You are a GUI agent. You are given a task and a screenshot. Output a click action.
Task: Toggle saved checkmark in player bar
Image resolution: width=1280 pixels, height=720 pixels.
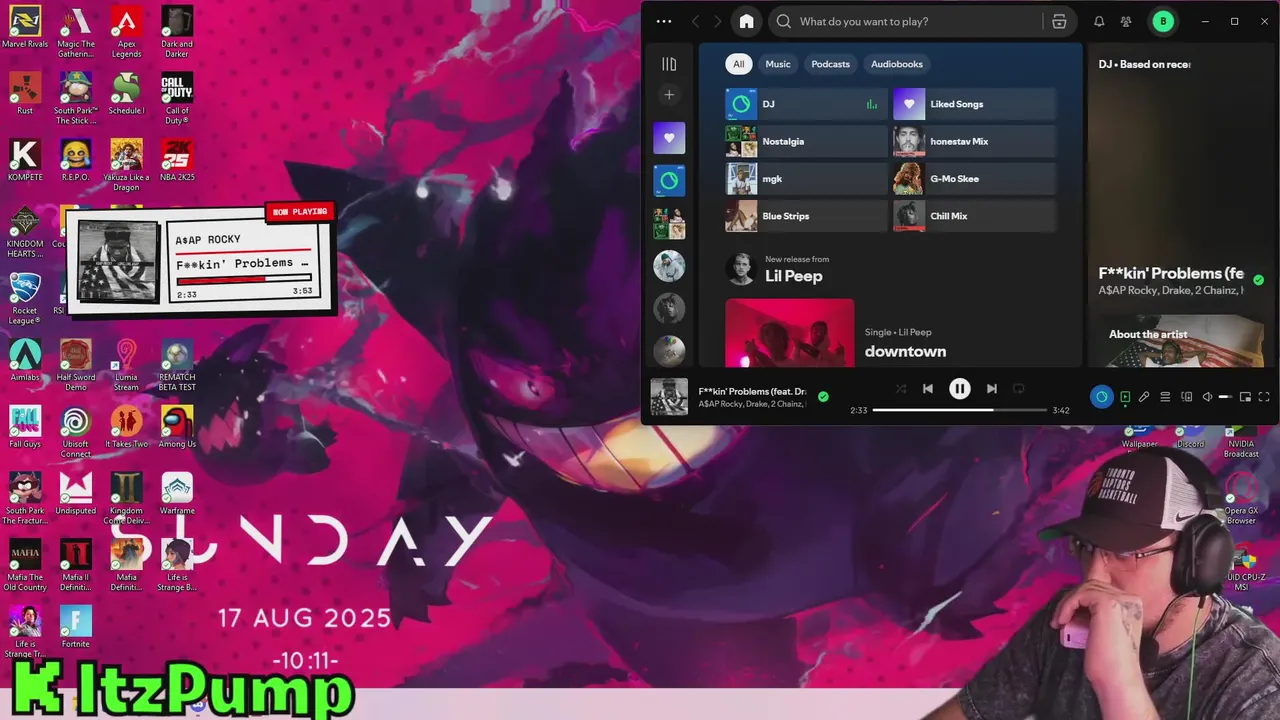[823, 397]
